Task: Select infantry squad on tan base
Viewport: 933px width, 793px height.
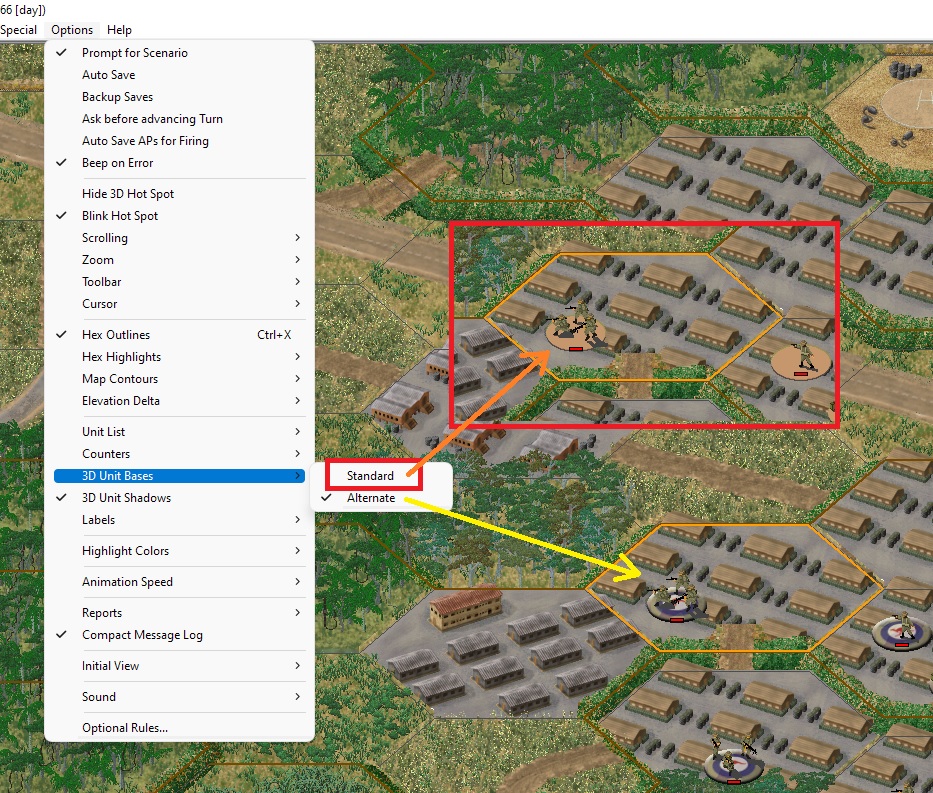Action: [x=575, y=328]
